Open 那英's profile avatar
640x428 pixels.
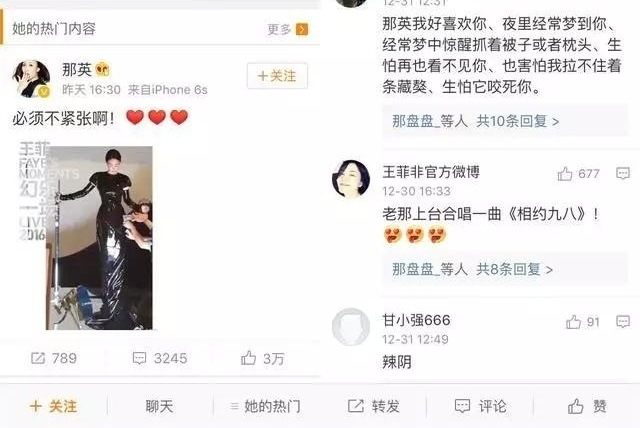pyautogui.click(x=31, y=79)
